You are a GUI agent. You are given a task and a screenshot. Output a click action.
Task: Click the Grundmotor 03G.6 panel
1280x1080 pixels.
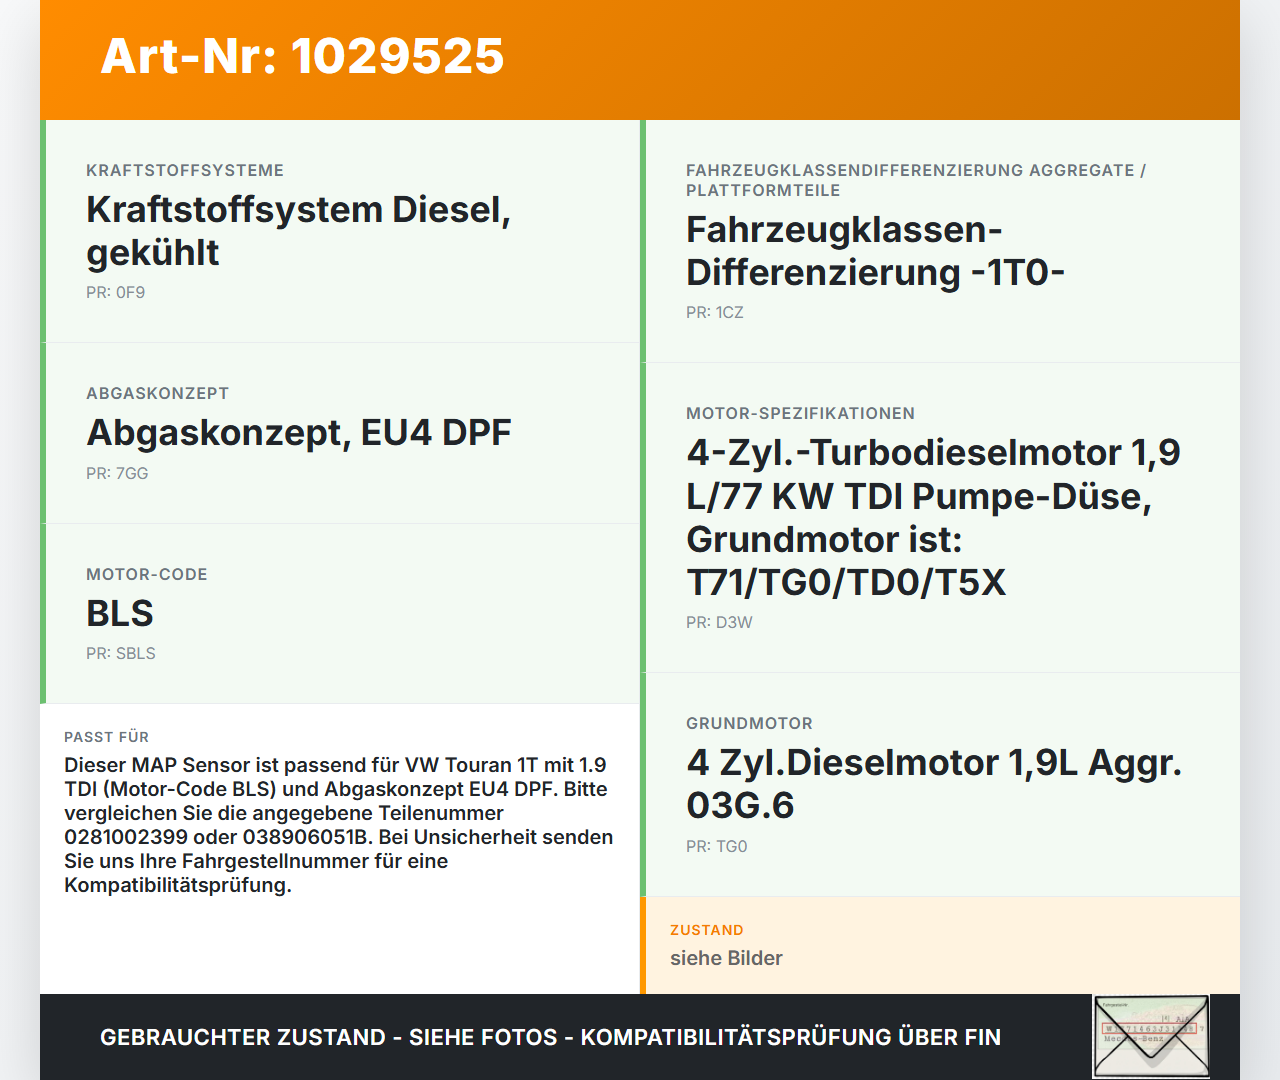[x=940, y=785]
